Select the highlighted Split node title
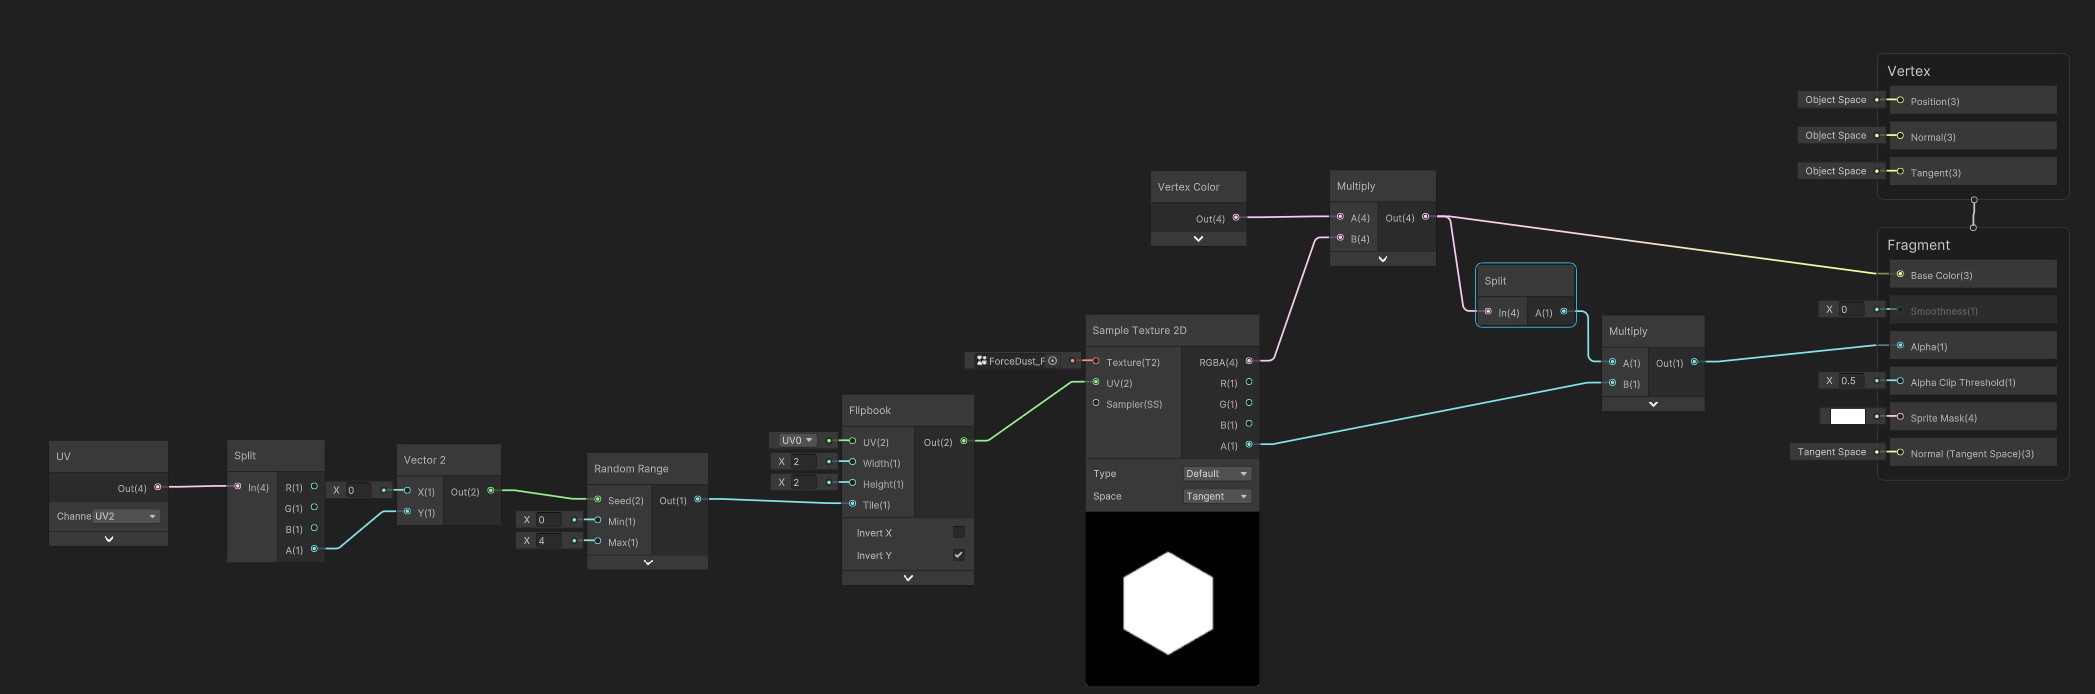The image size is (2095, 694). pos(1495,281)
